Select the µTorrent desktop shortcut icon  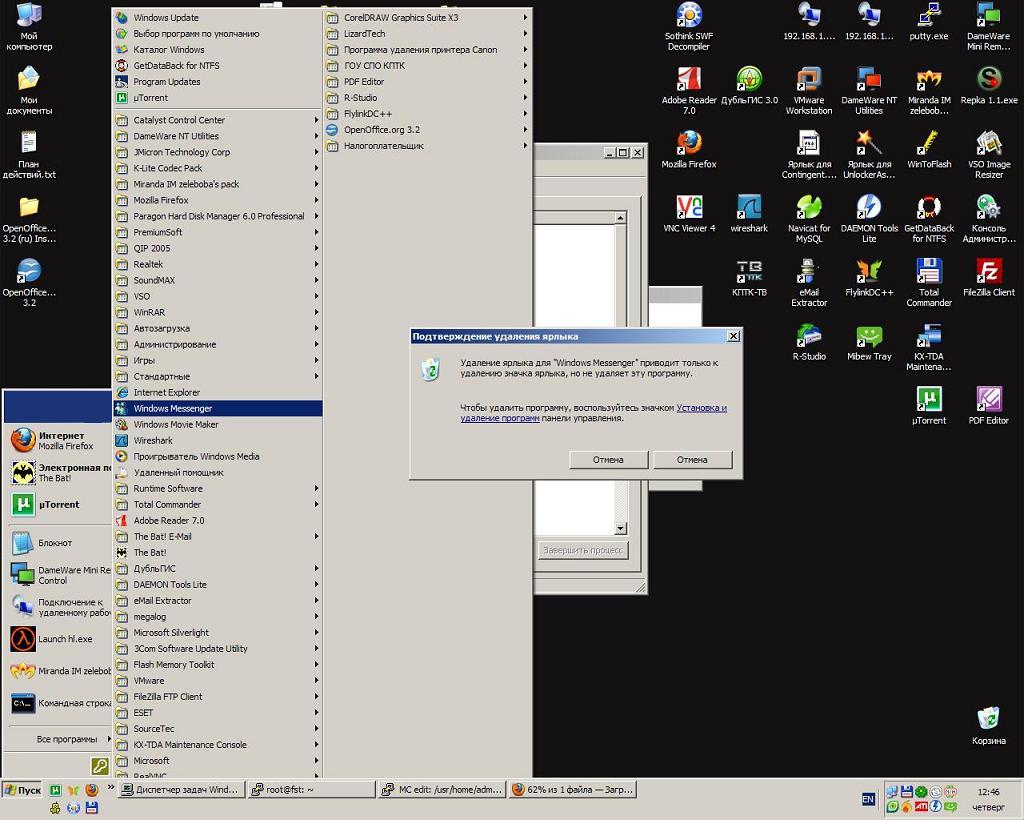[x=929, y=406]
